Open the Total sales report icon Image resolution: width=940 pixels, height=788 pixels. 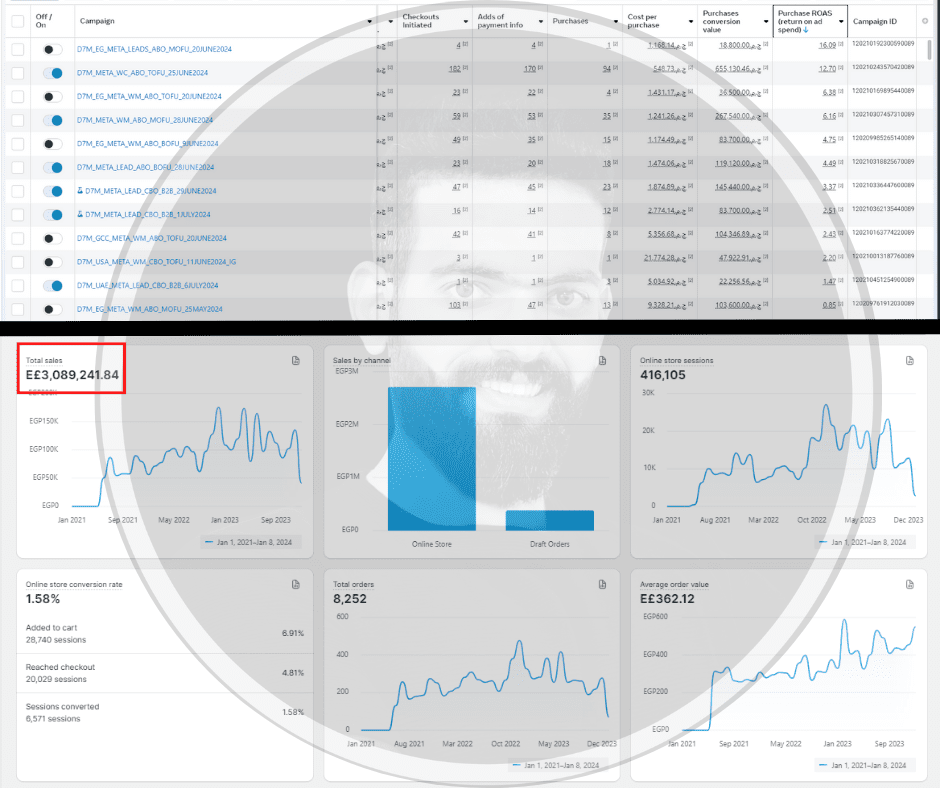point(296,360)
